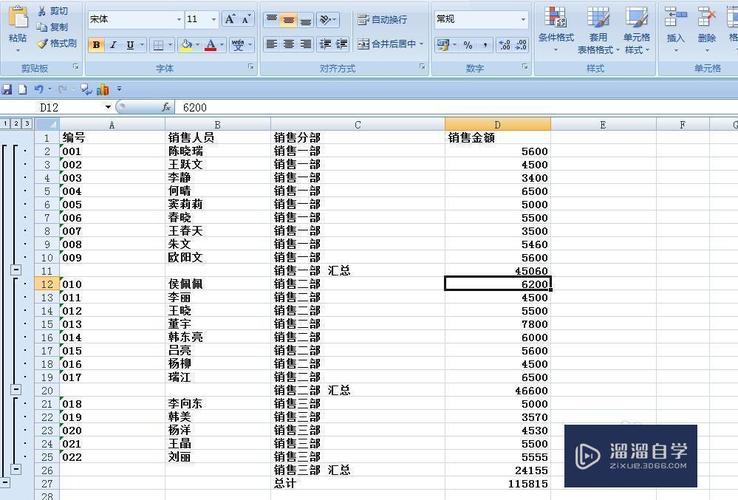Click the accounting number format icon
The height and width of the screenshot is (500, 738).
(x=442, y=45)
